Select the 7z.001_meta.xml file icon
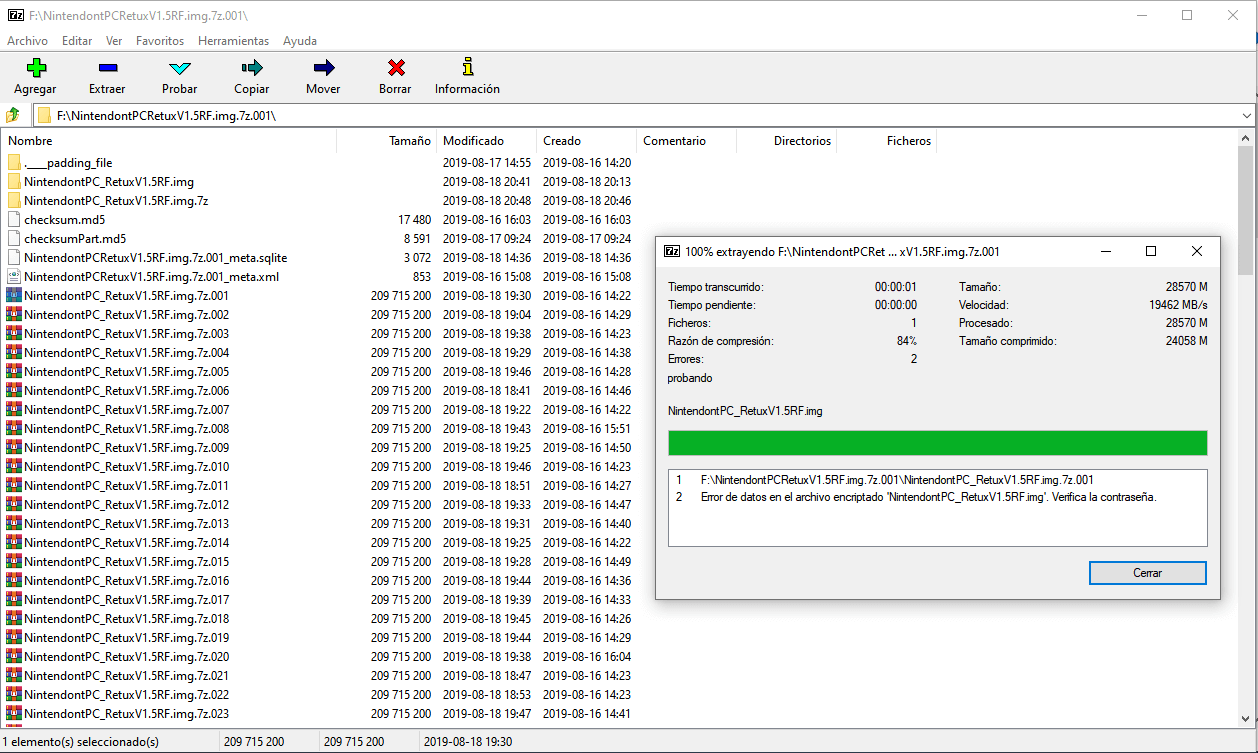This screenshot has width=1258, height=753. [x=14, y=276]
